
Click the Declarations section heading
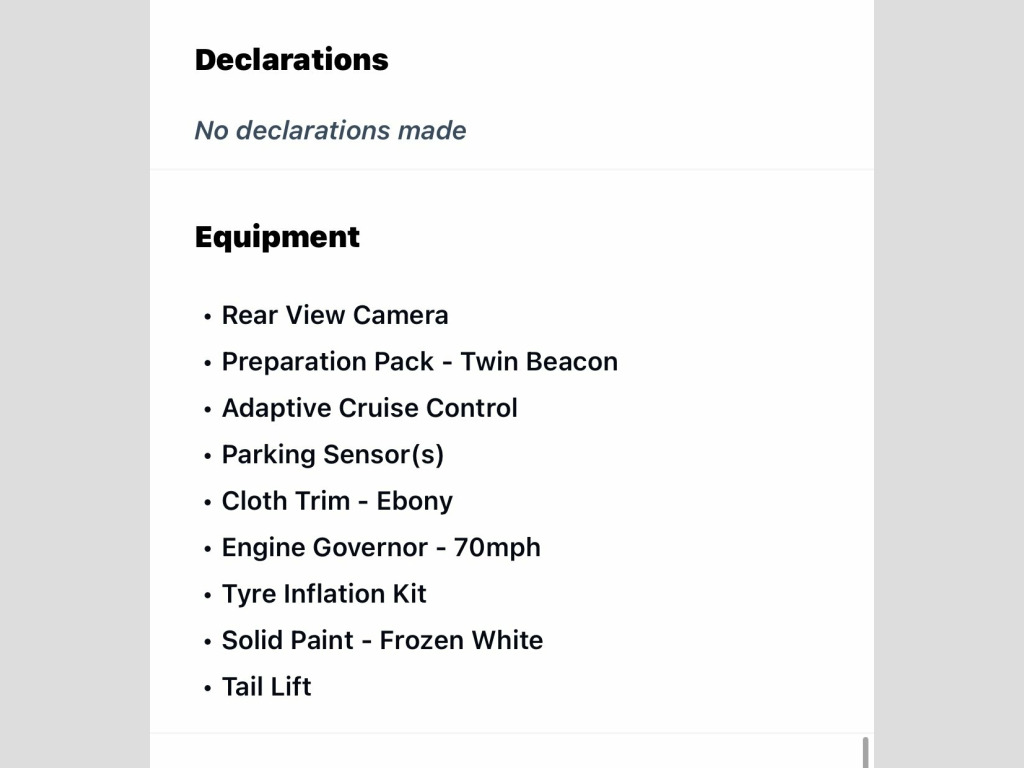pos(291,59)
